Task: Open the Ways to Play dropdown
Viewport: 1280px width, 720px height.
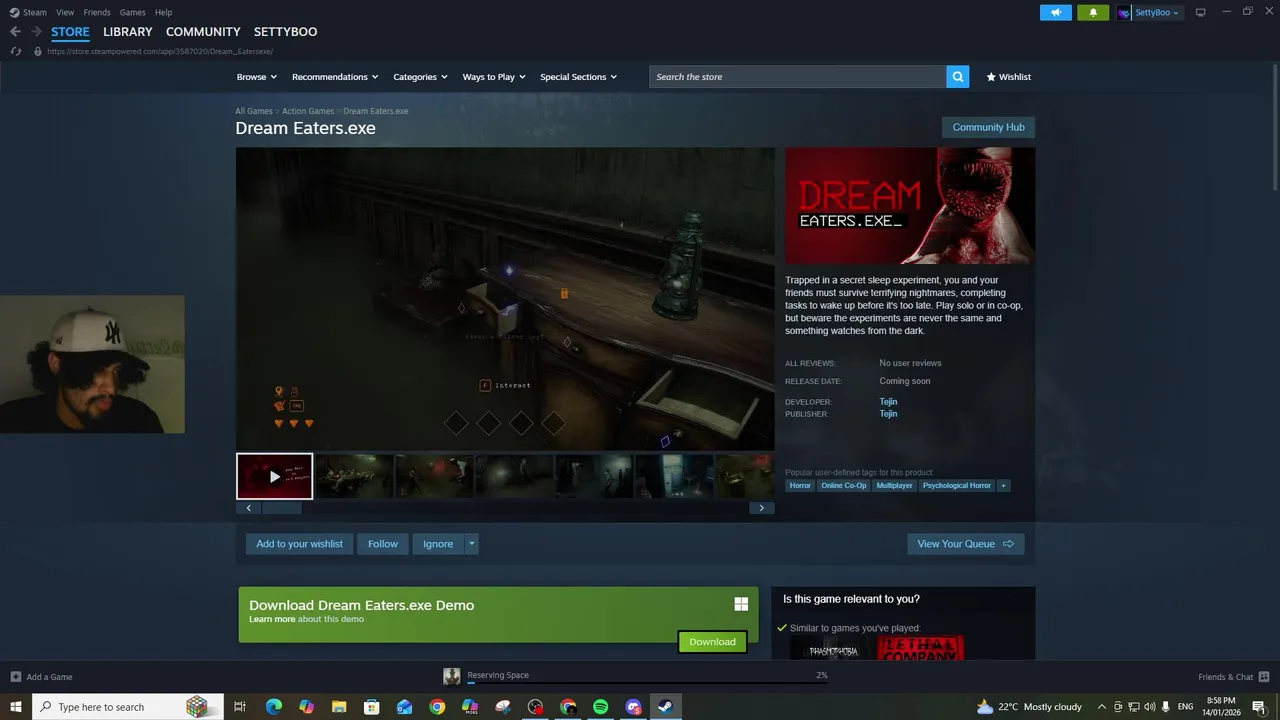Action: coord(494,77)
